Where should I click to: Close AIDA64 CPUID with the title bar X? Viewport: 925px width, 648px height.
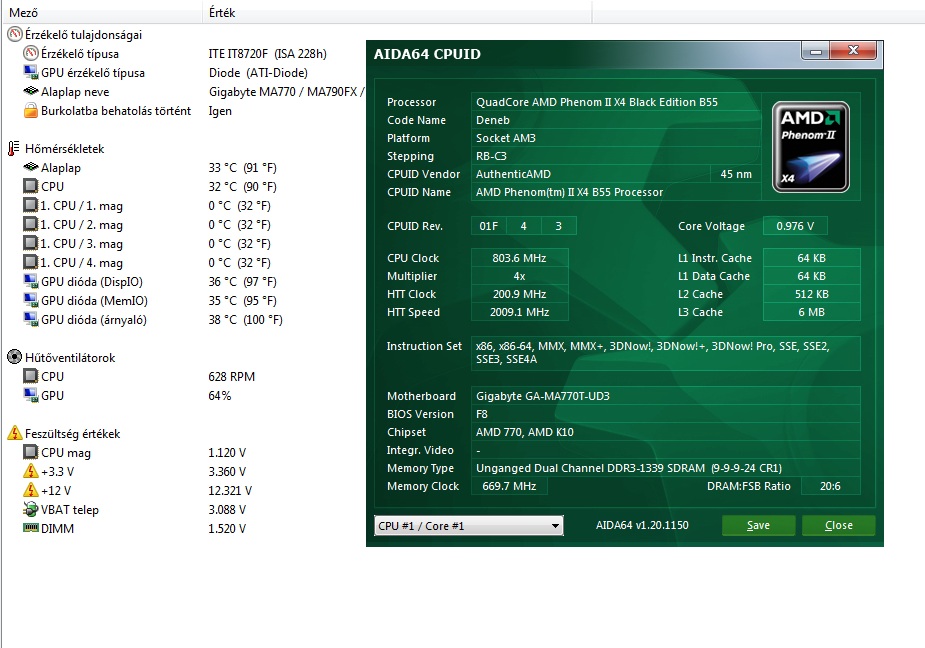tap(853, 51)
